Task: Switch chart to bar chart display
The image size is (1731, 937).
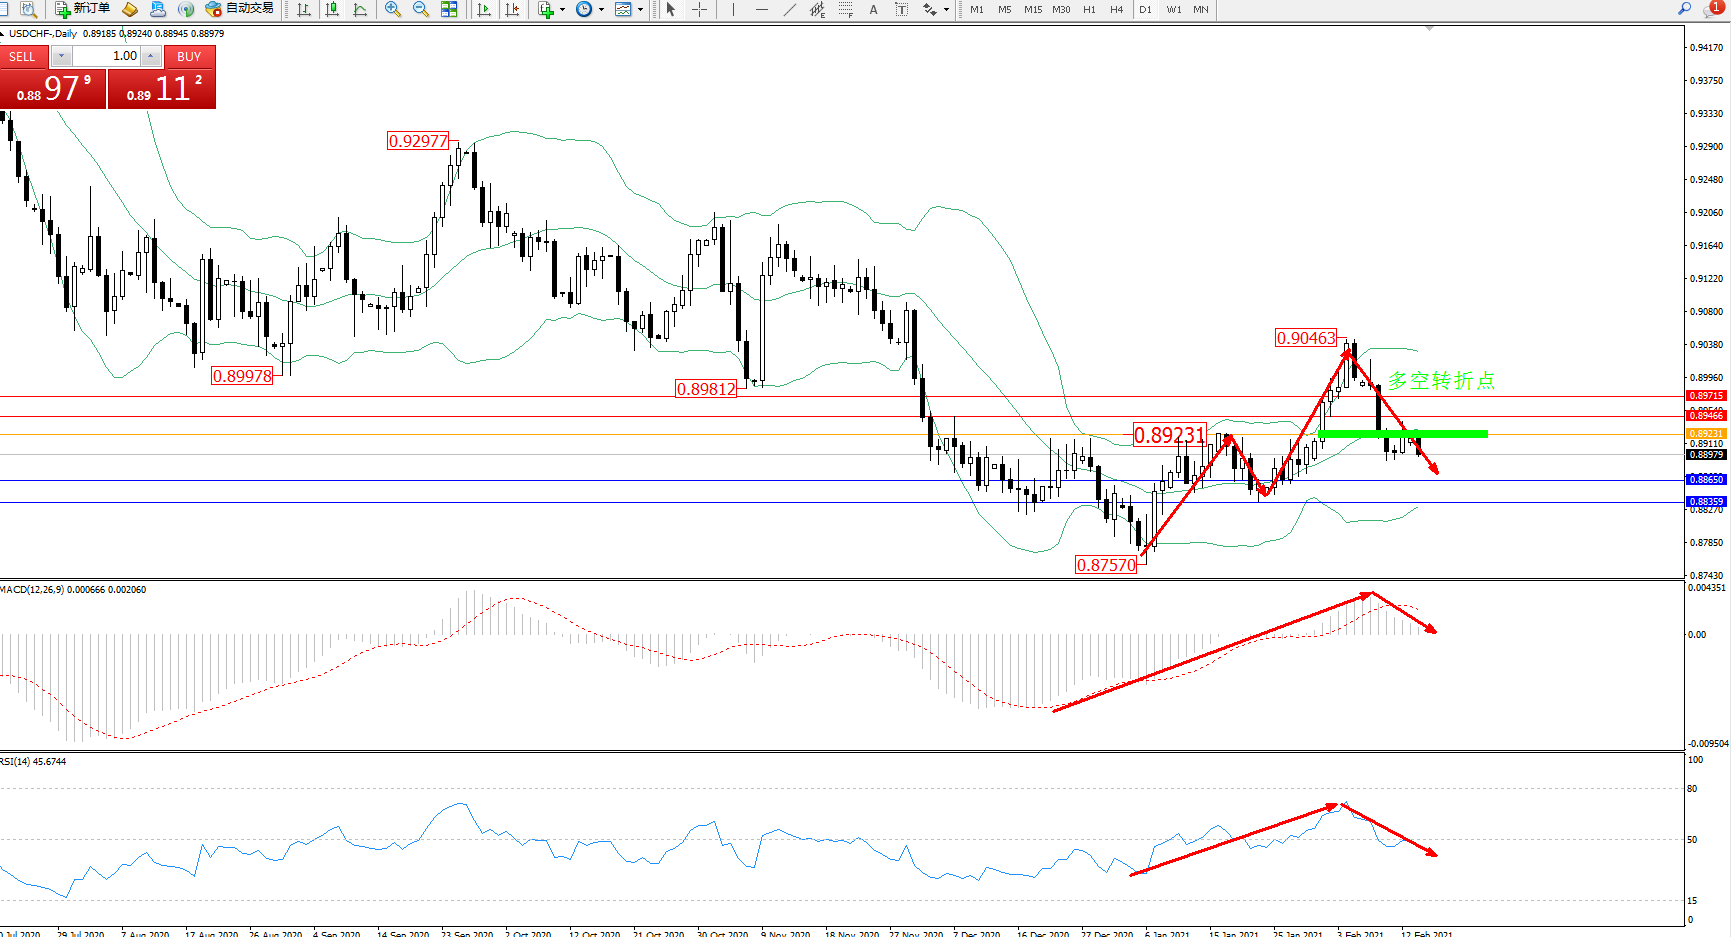Action: [x=304, y=9]
